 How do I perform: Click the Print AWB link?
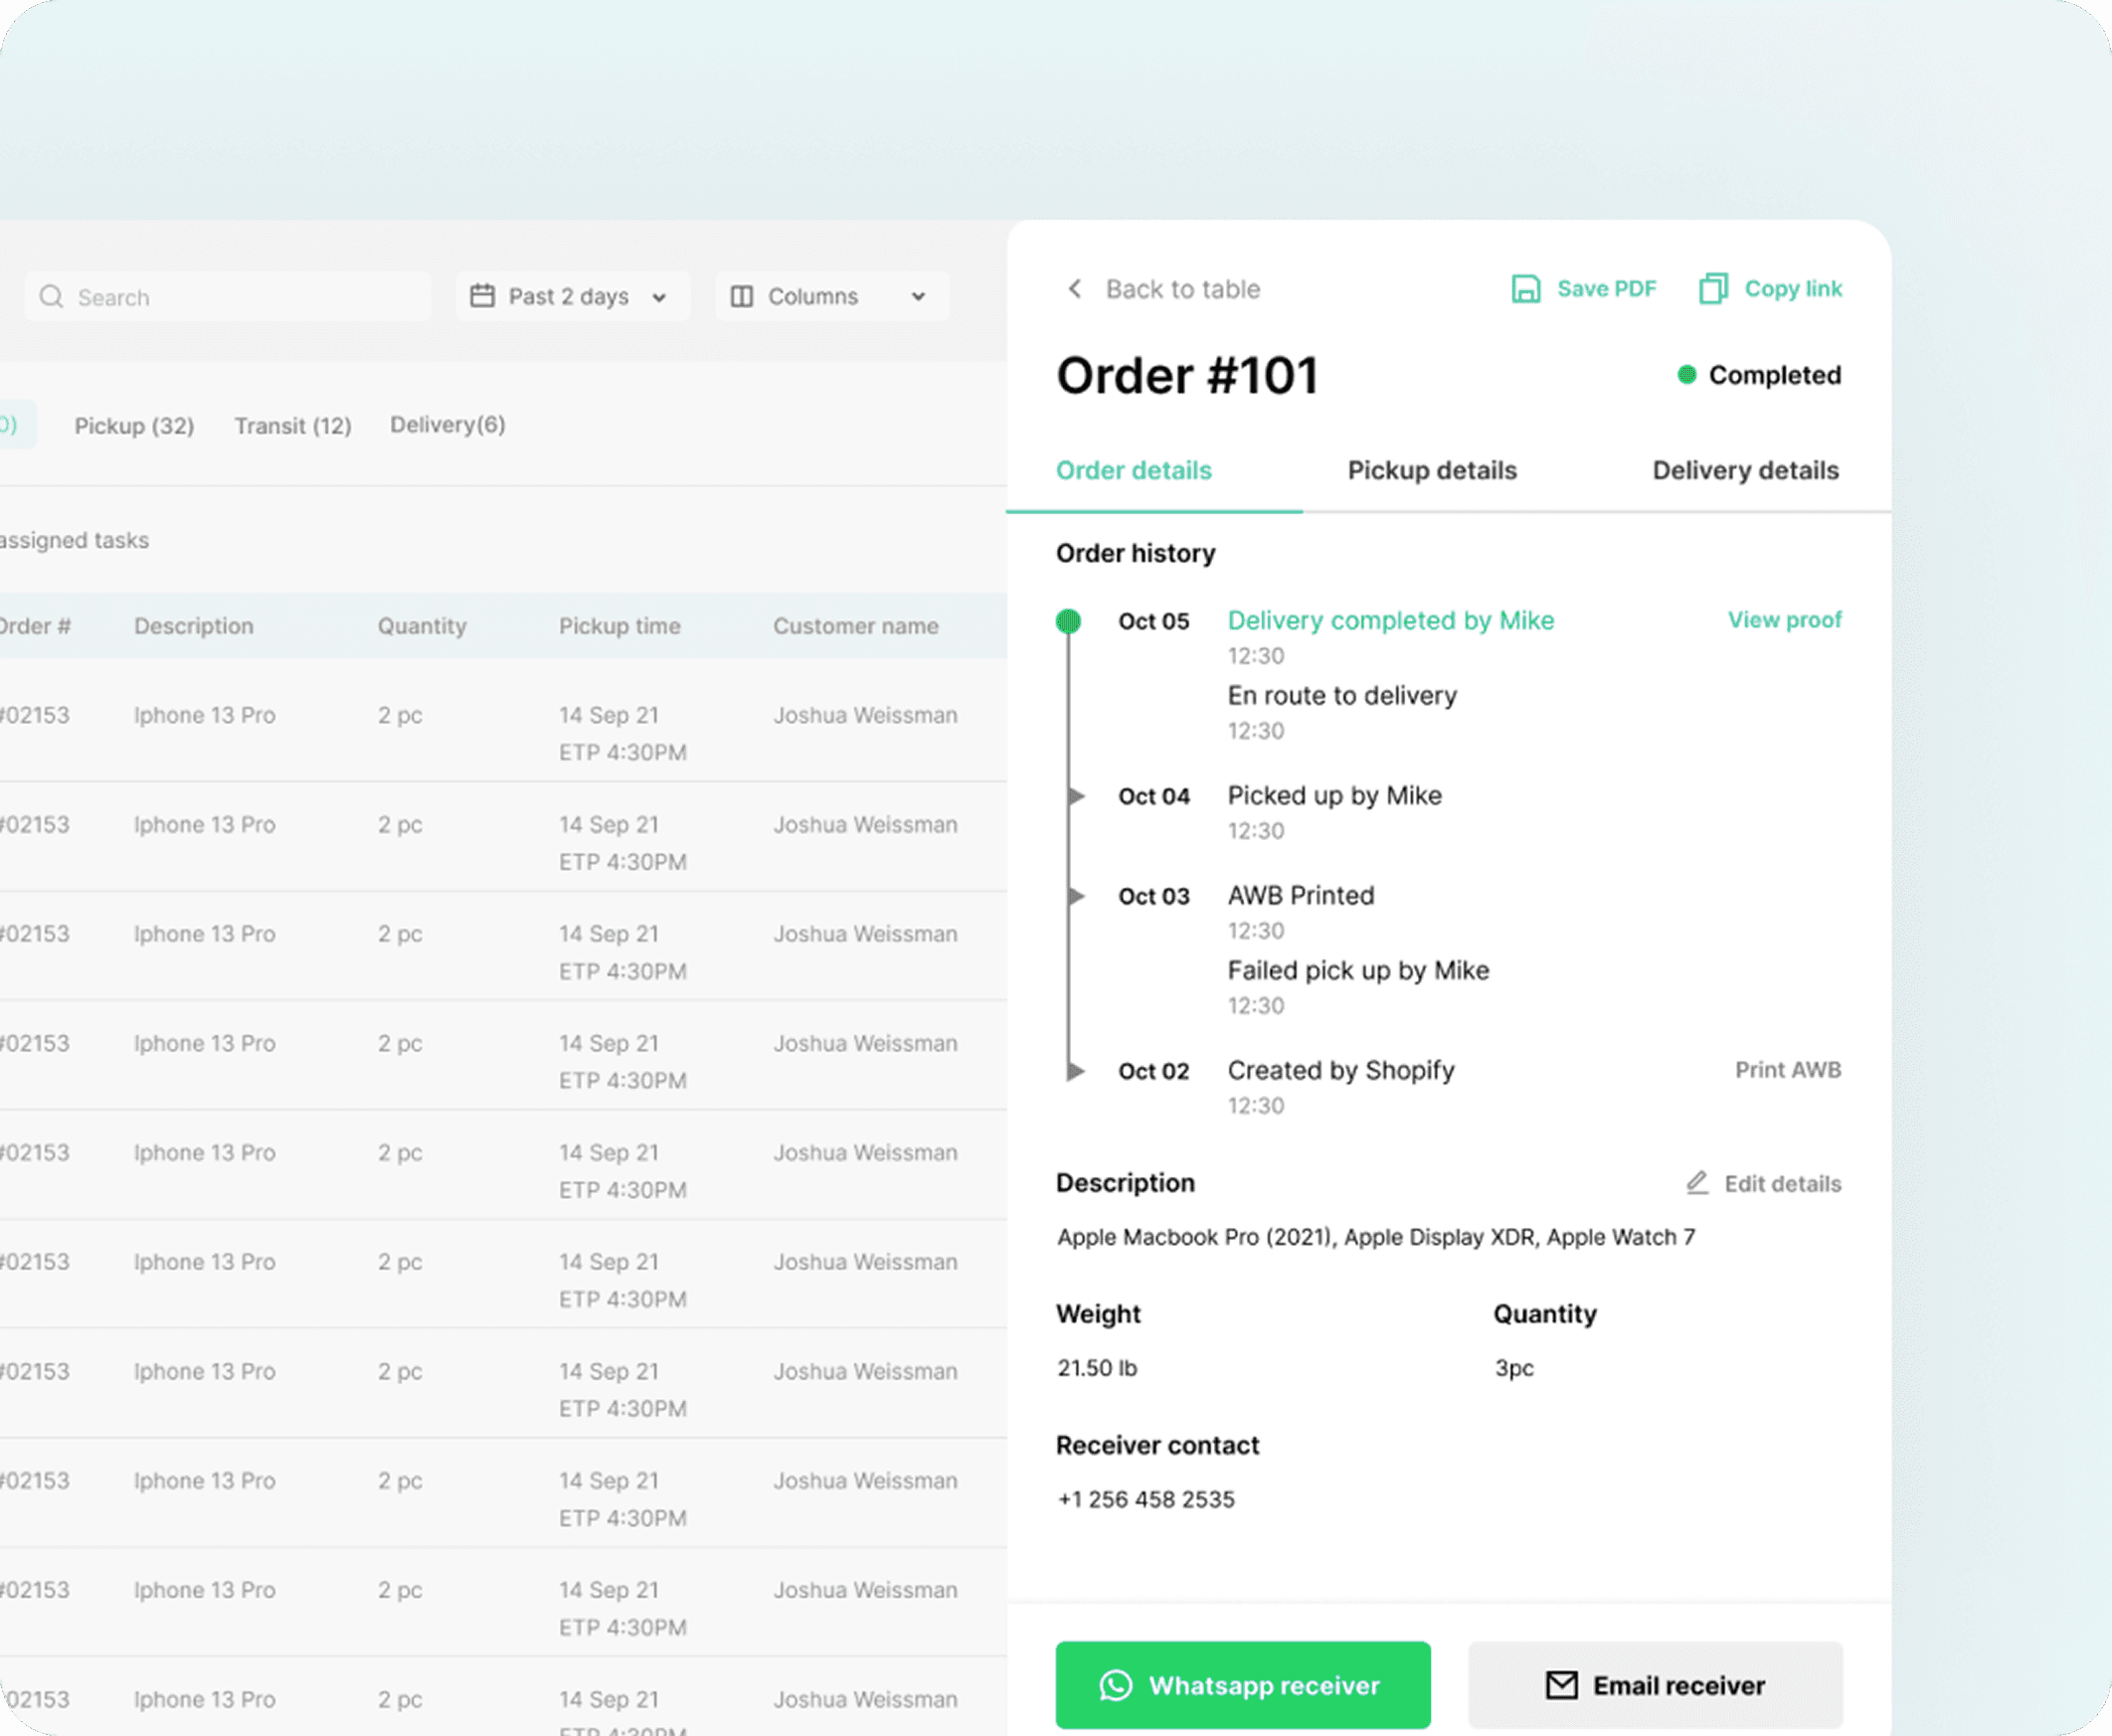(1787, 1070)
